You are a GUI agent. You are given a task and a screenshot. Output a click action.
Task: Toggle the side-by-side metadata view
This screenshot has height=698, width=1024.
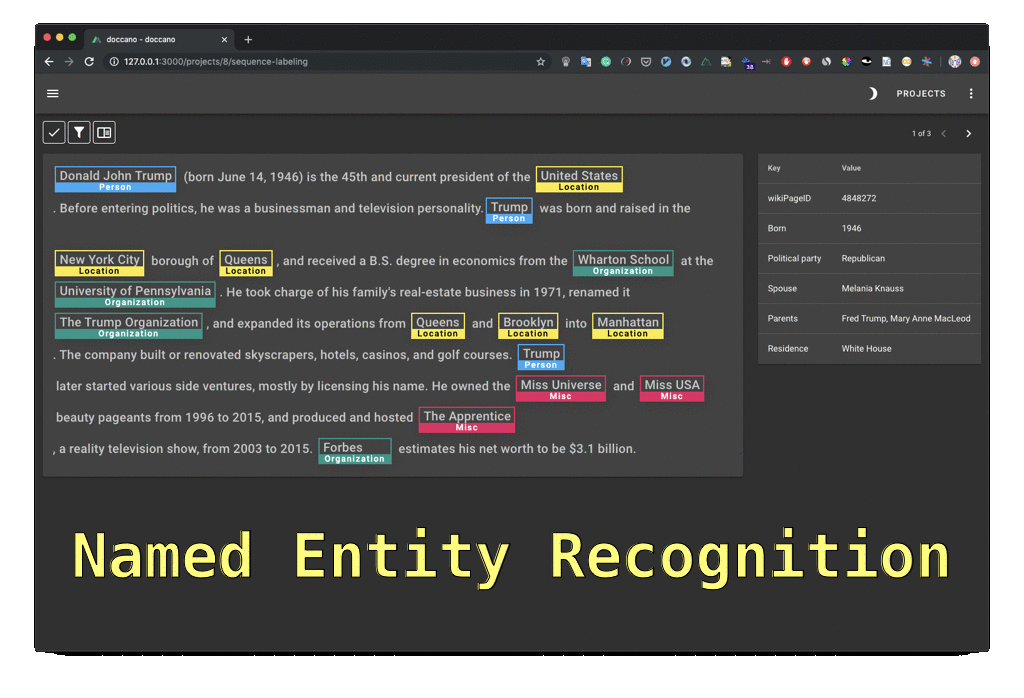point(104,132)
